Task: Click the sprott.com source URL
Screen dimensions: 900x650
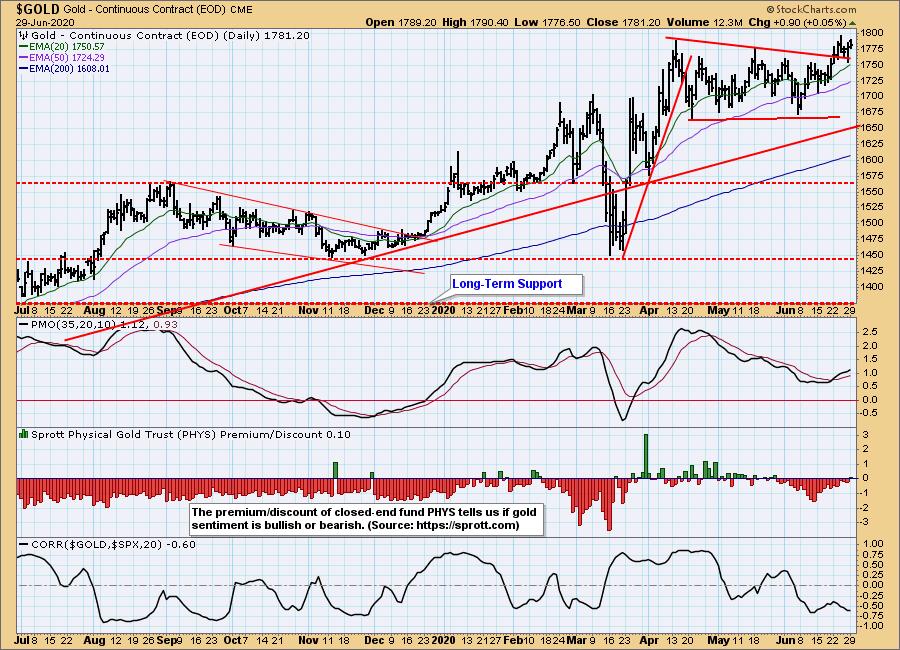Action: [x=465, y=525]
